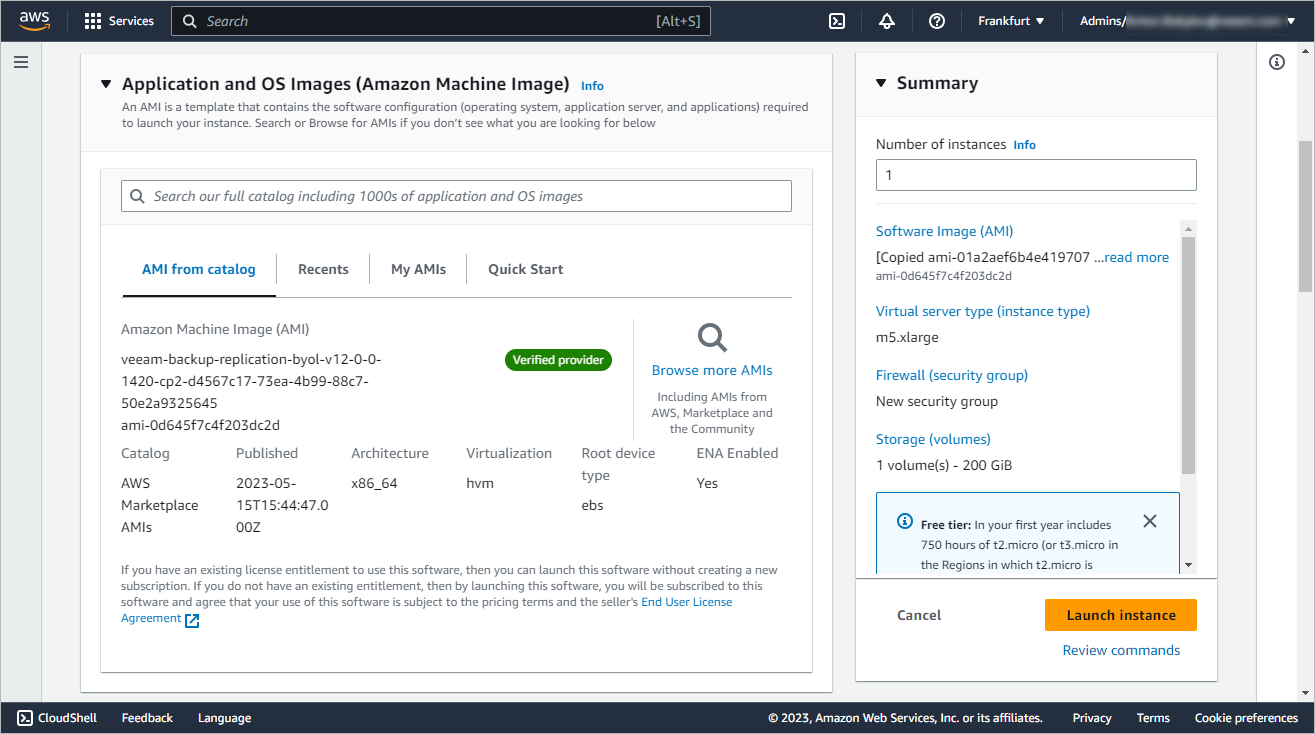Click the '1 volume(s) - 200 GiB' text
The height and width of the screenshot is (734, 1315).
[x=945, y=465]
